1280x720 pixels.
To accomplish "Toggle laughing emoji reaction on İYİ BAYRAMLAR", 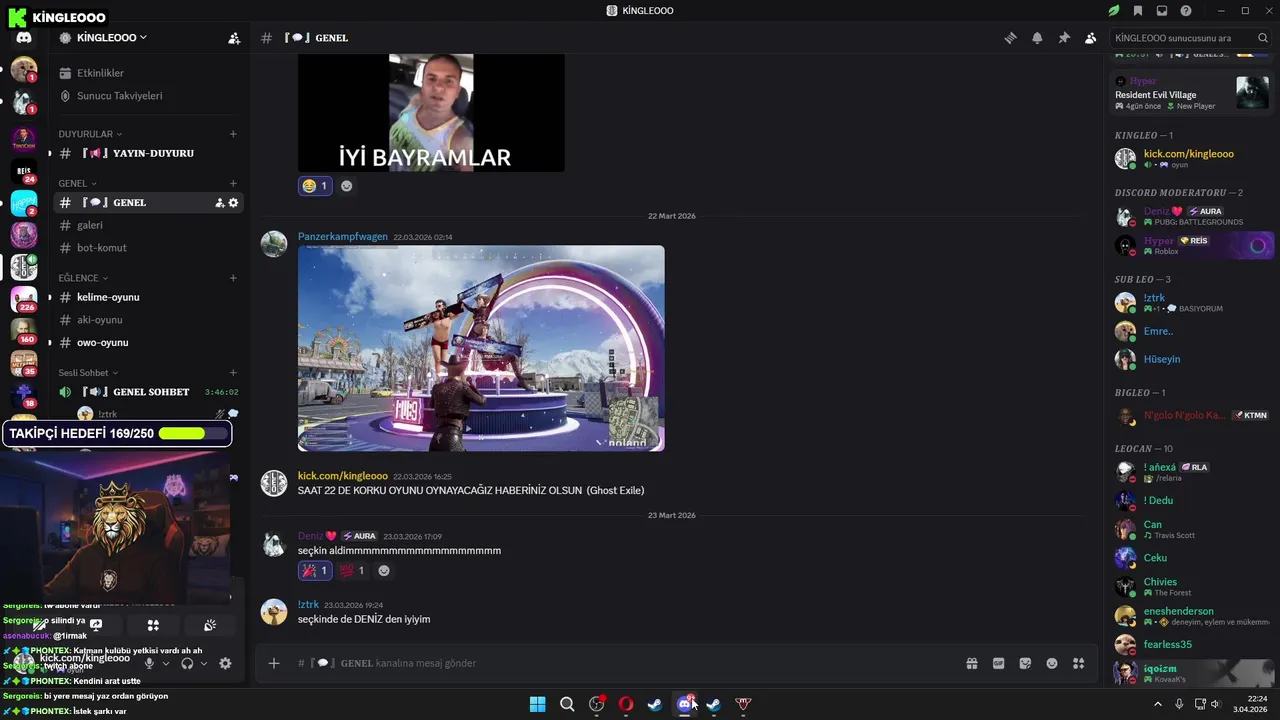I will (x=315, y=185).
